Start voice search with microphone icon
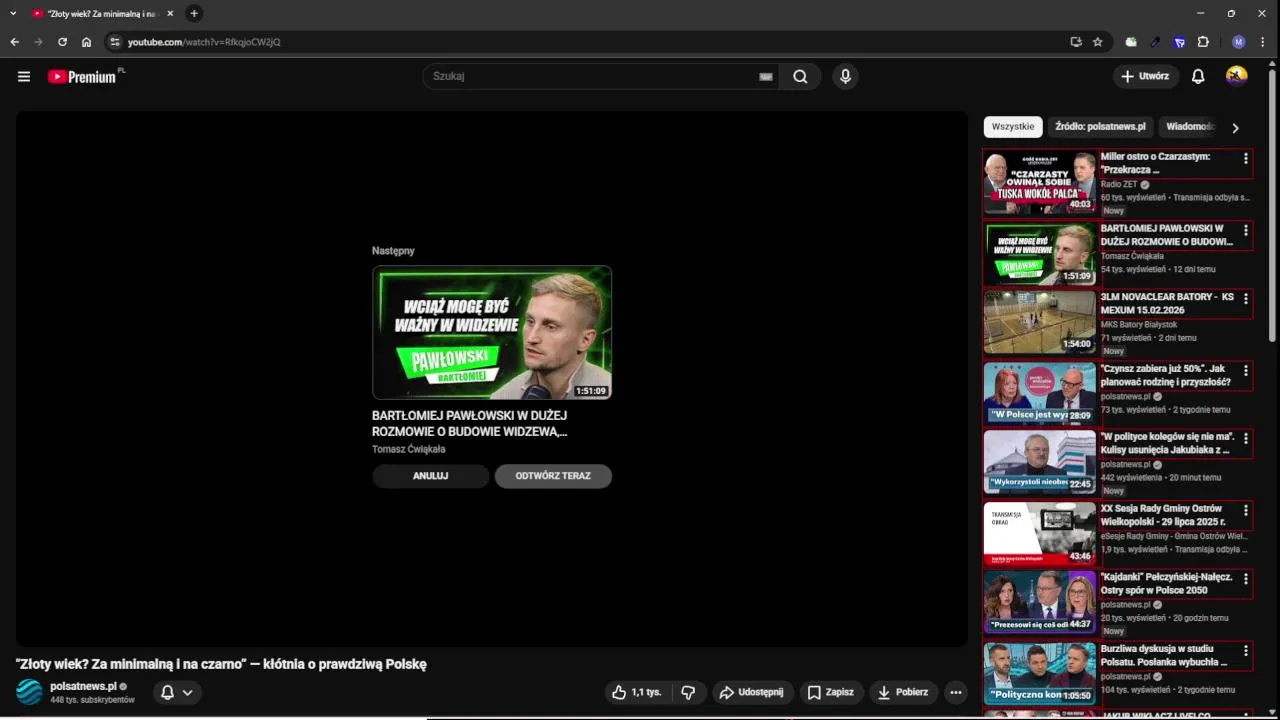This screenshot has height=720, width=1280. point(846,76)
